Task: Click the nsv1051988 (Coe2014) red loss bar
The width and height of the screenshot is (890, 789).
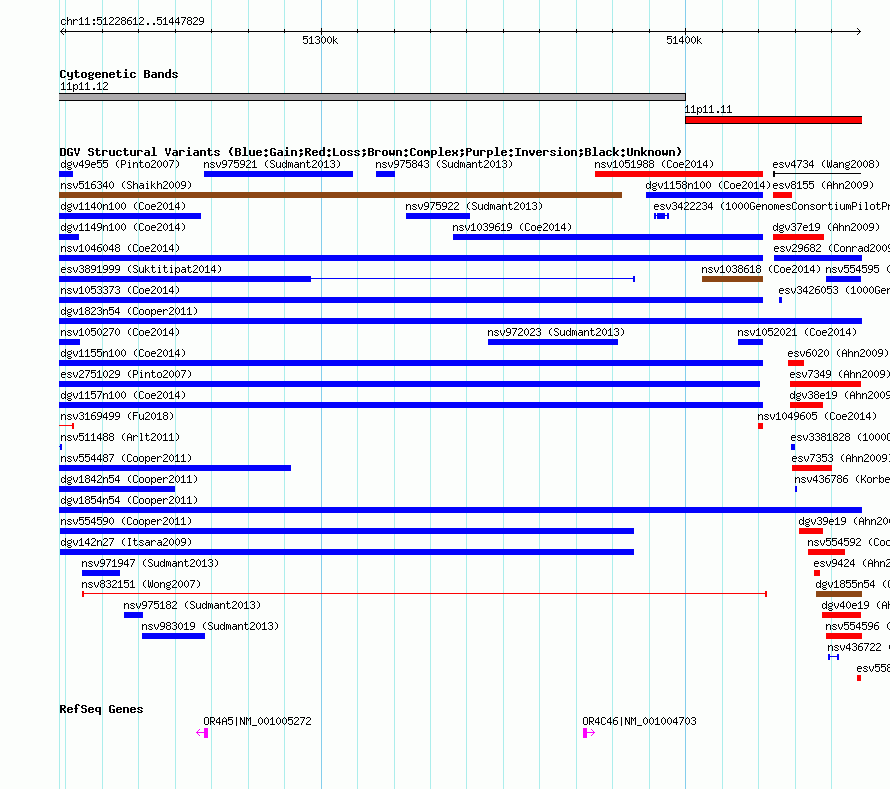Action: click(x=679, y=174)
